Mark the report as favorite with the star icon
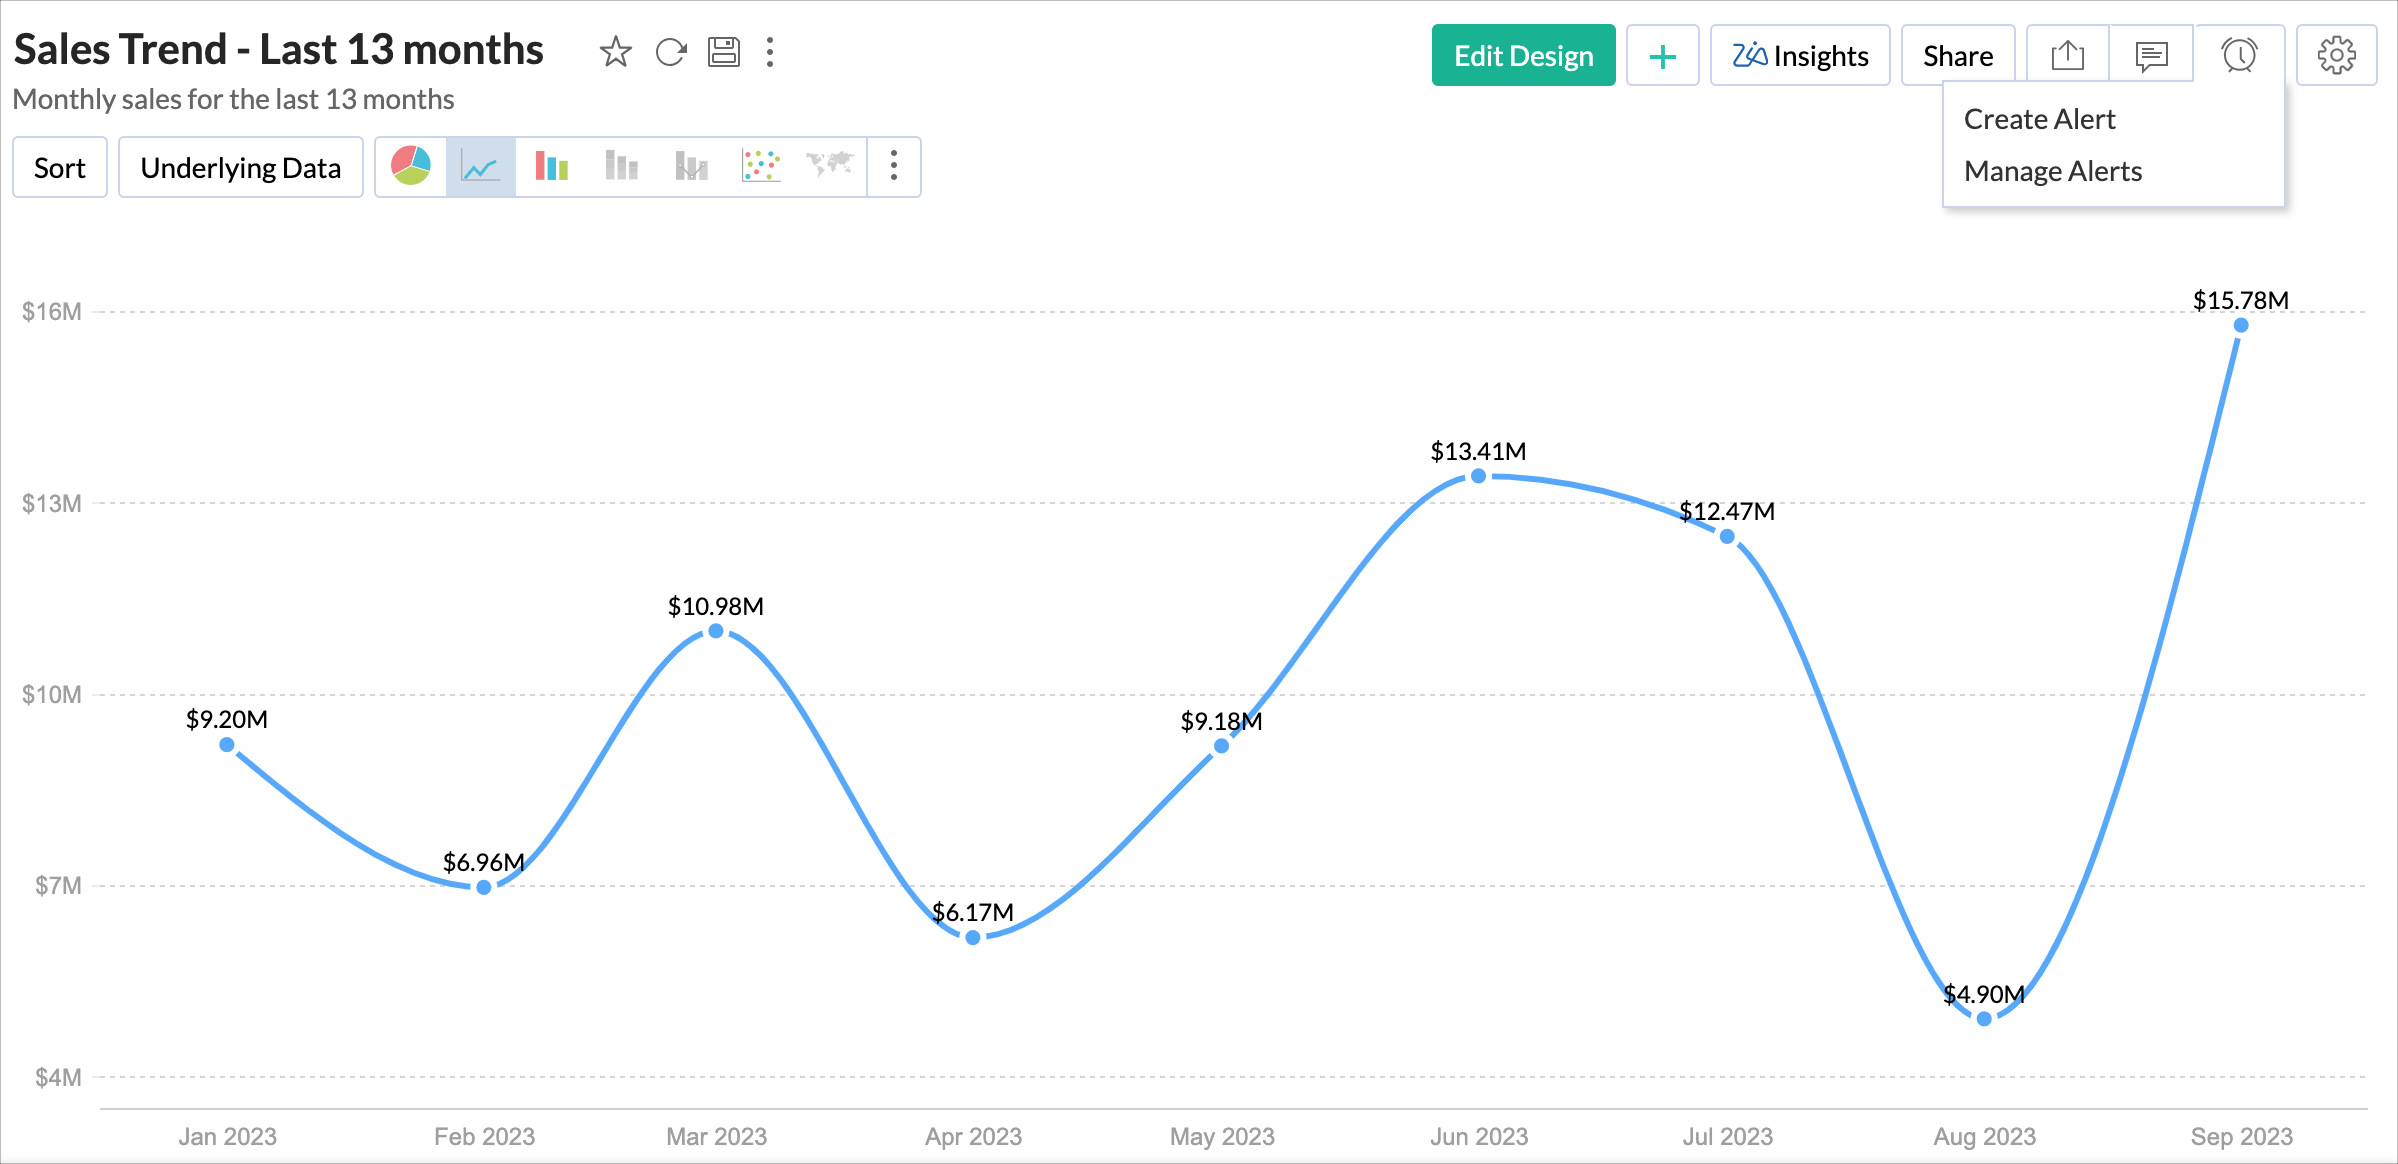This screenshot has width=2398, height=1164. click(x=615, y=52)
